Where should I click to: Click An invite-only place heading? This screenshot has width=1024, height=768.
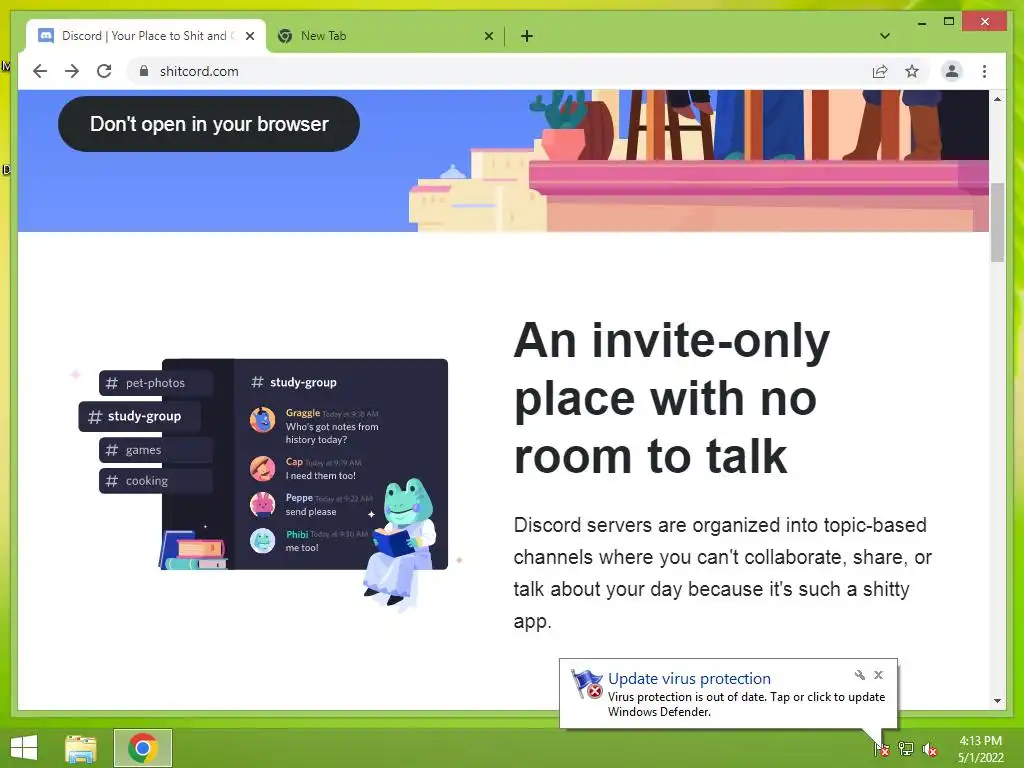671,398
